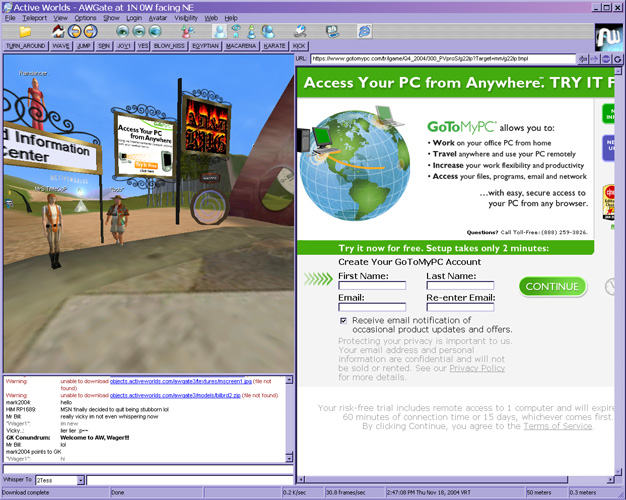Uncheck the email notification checkbox
Image resolution: width=626 pixels, height=500 pixels.
pyautogui.click(x=343, y=321)
